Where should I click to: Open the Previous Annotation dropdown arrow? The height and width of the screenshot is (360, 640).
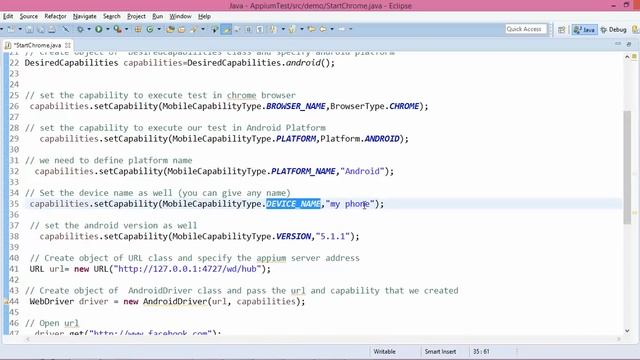coord(302,29)
